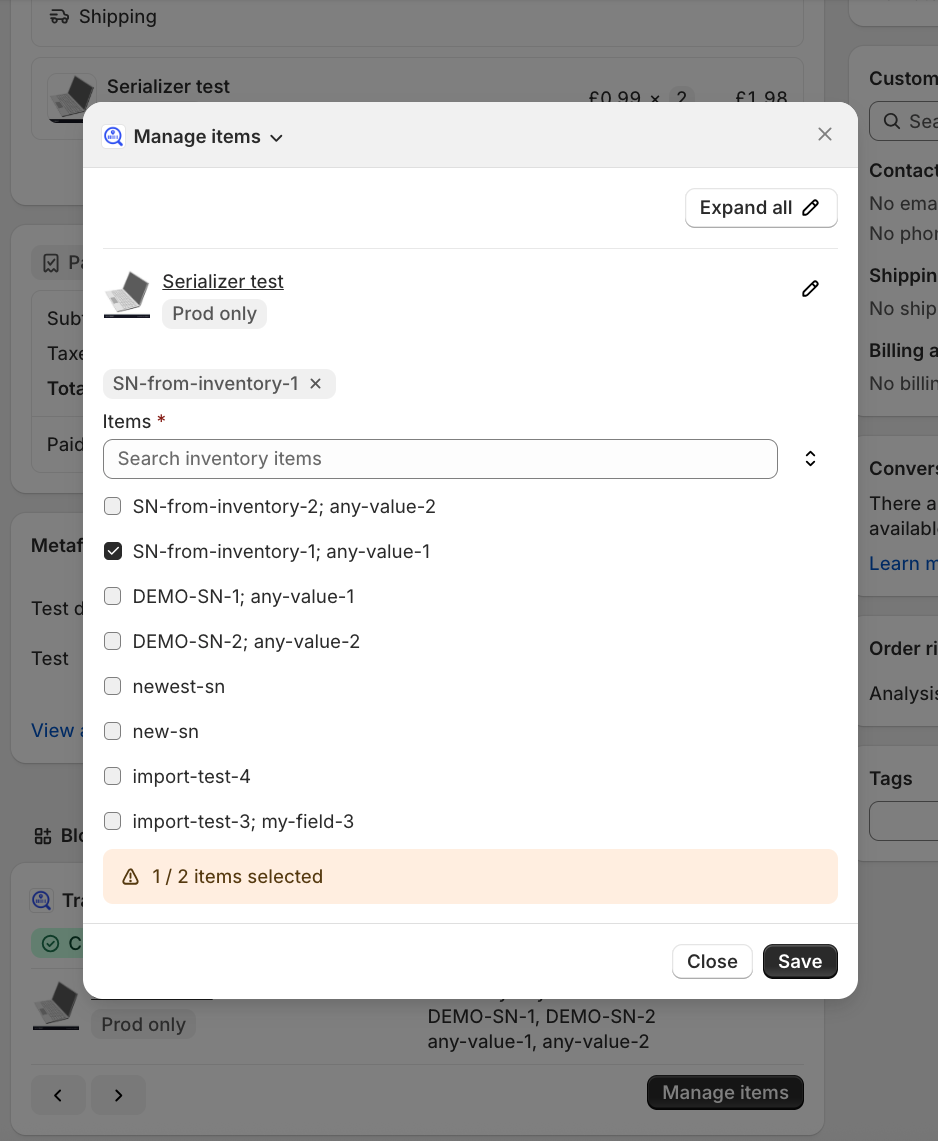Toggle the items list up-down selector arrows

(810, 459)
